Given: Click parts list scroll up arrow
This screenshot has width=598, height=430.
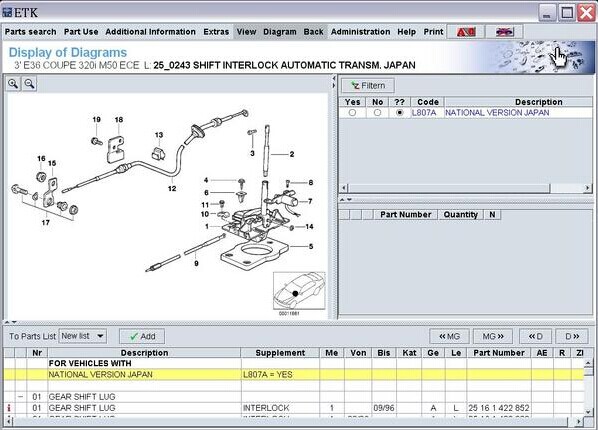Looking at the screenshot, I should pyautogui.click(x=588, y=363).
